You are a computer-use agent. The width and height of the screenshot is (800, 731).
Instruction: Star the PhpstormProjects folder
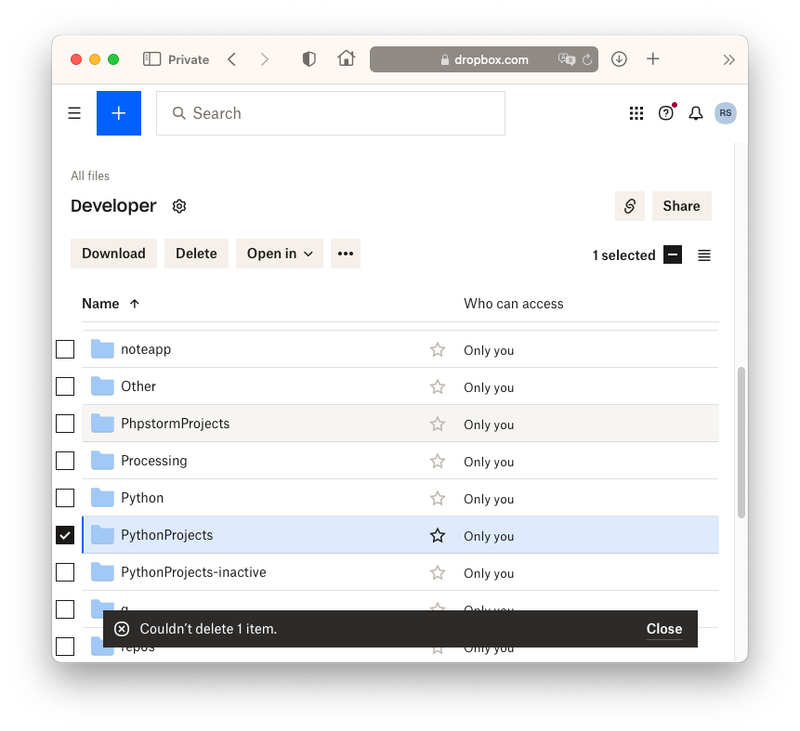click(437, 424)
